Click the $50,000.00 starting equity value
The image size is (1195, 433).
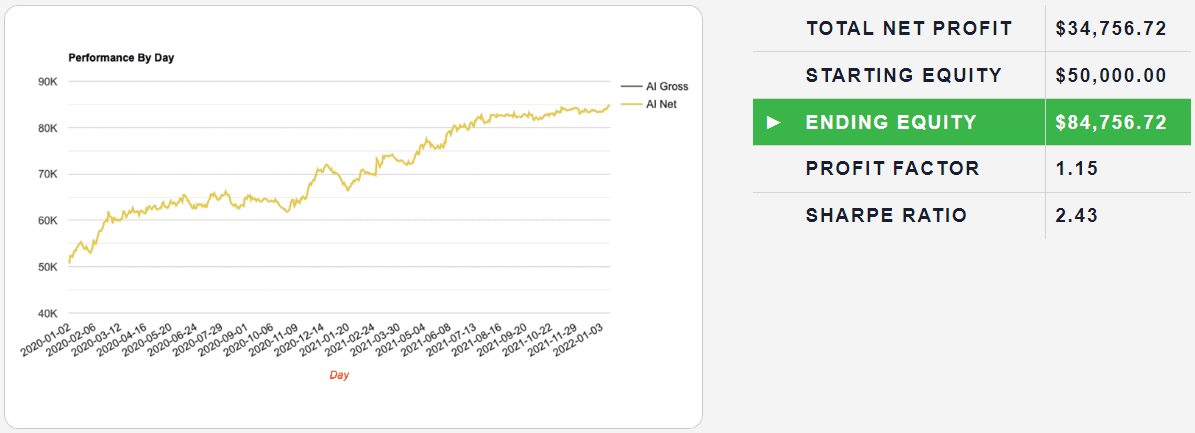click(x=1111, y=75)
